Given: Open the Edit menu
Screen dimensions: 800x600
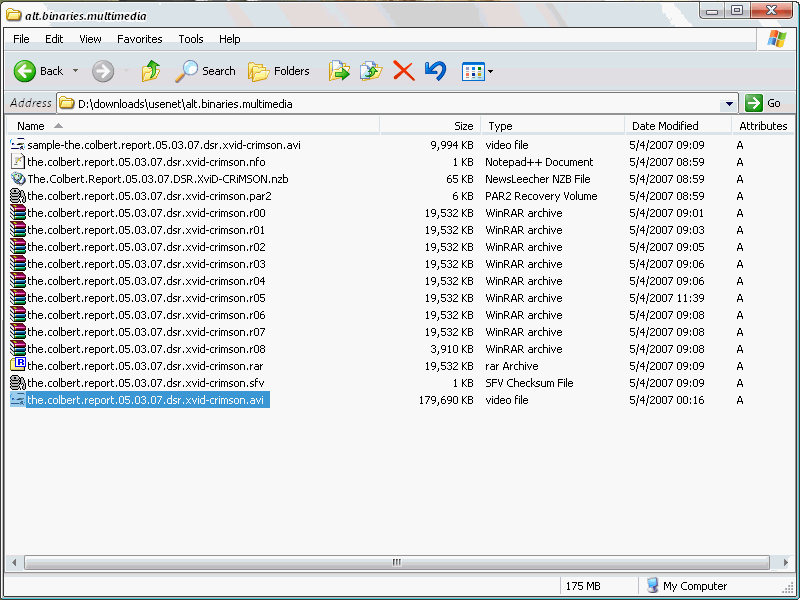Looking at the screenshot, I should 54,39.
